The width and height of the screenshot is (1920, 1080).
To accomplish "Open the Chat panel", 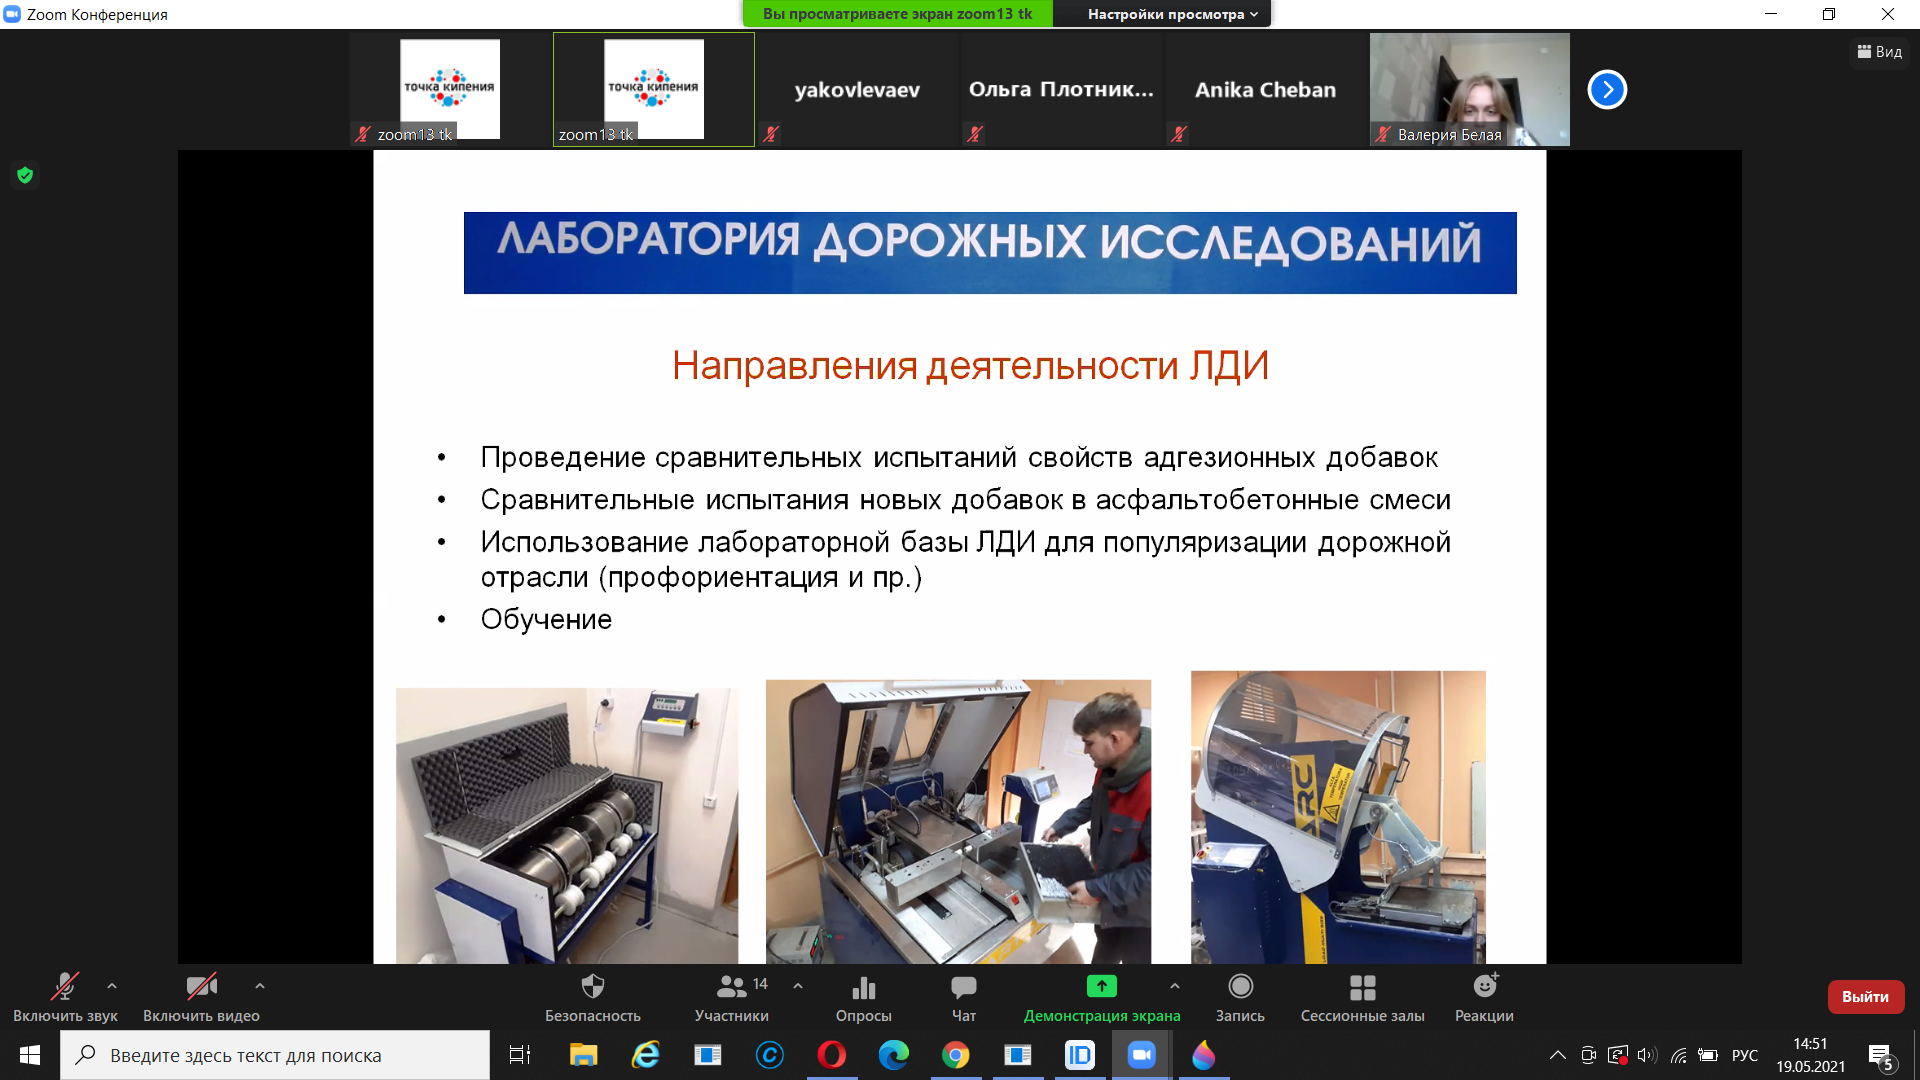I will point(963,997).
